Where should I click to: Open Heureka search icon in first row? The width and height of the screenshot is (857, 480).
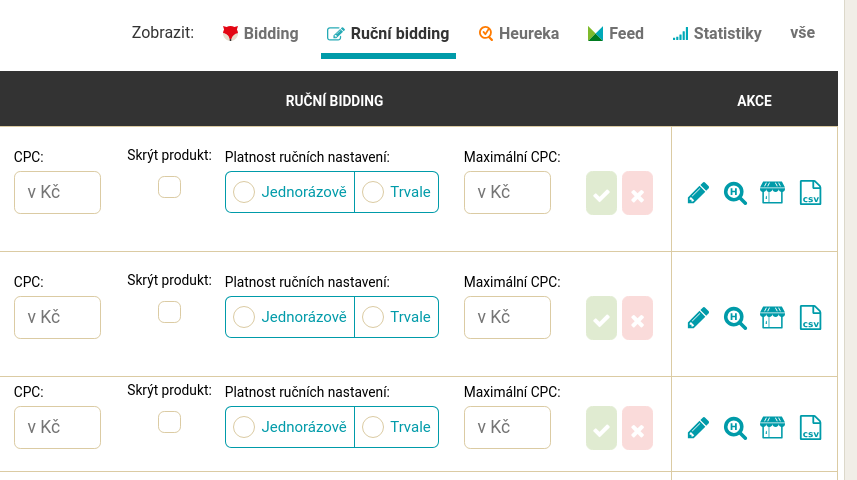(735, 193)
